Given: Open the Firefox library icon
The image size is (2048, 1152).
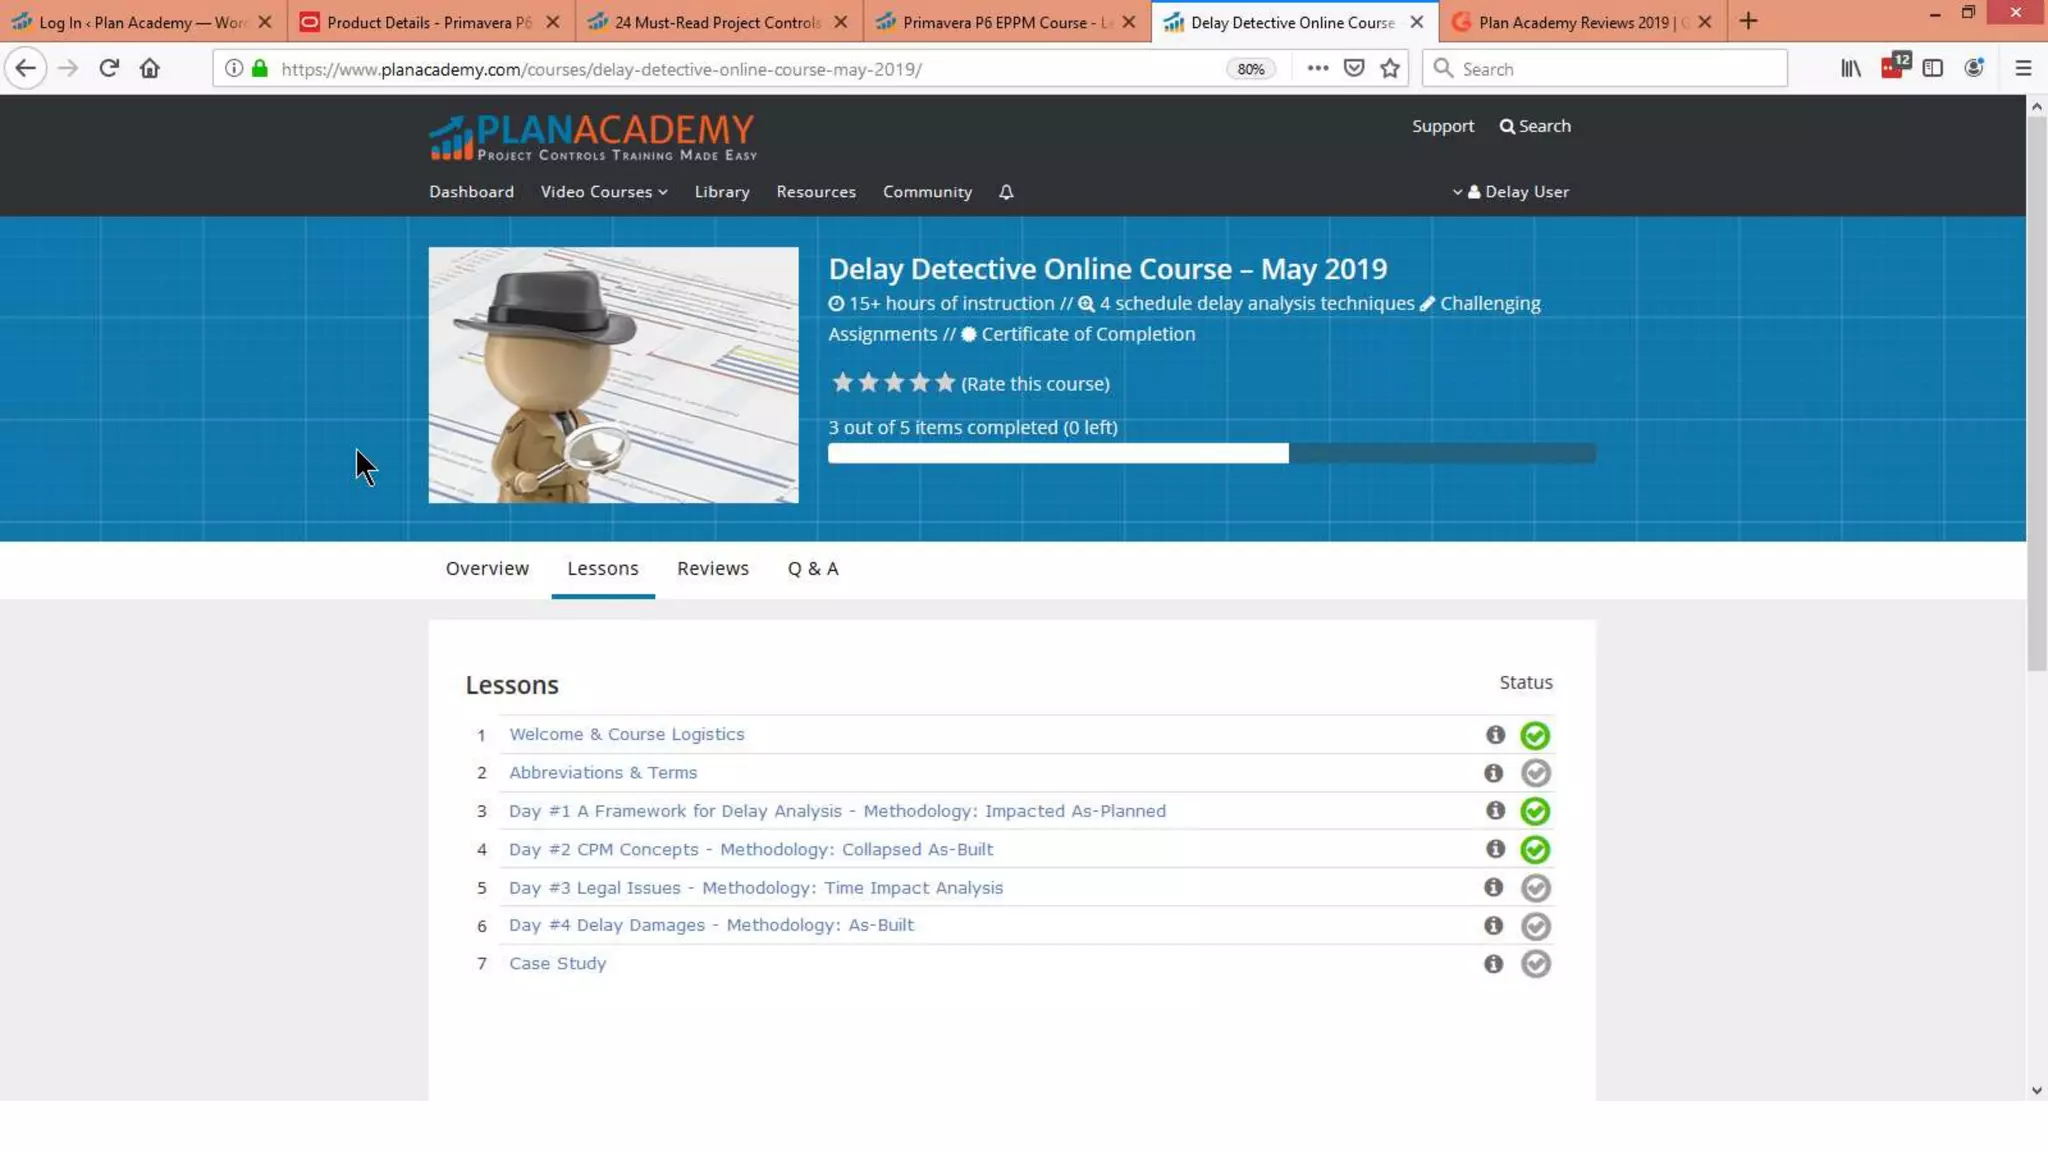Looking at the screenshot, I should 1851,68.
